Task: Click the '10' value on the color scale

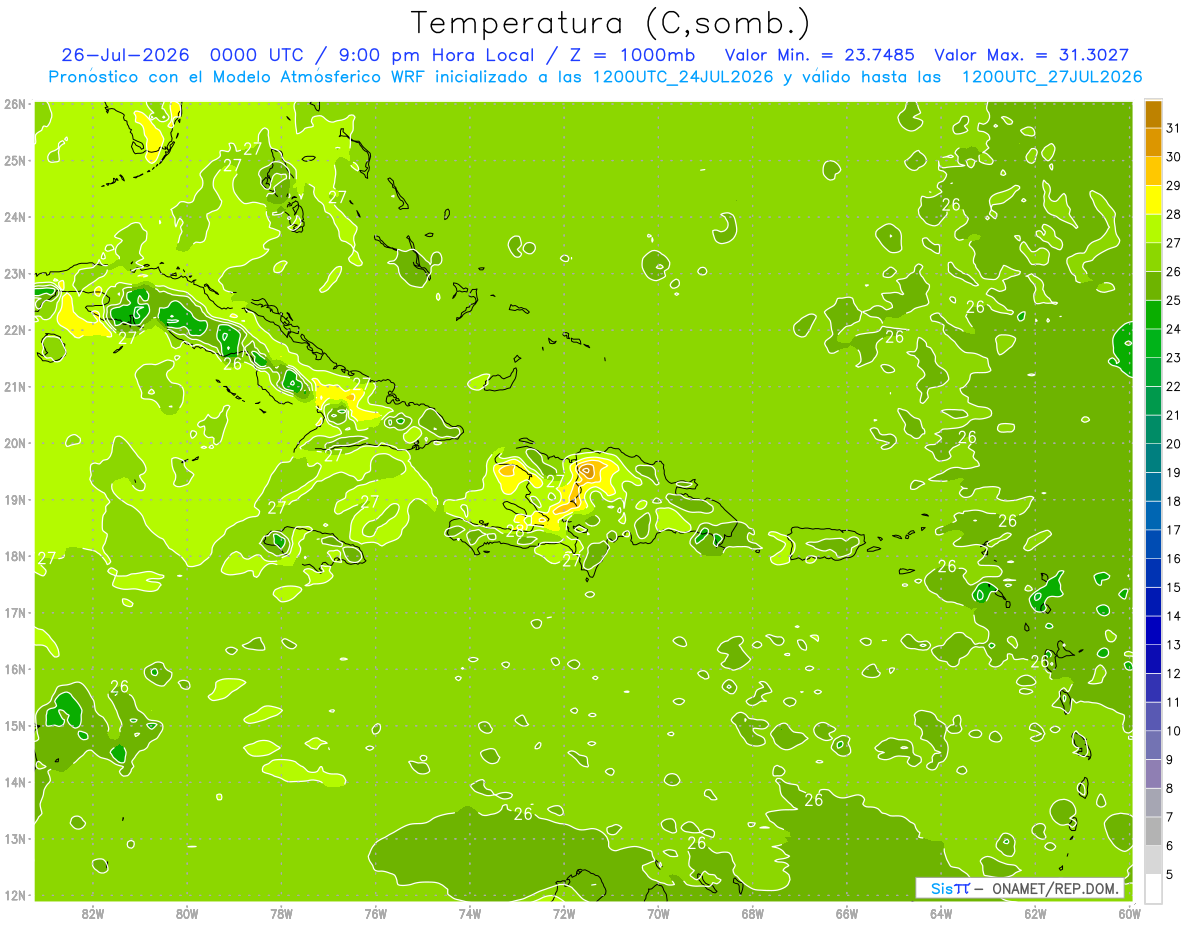Action: [1173, 731]
